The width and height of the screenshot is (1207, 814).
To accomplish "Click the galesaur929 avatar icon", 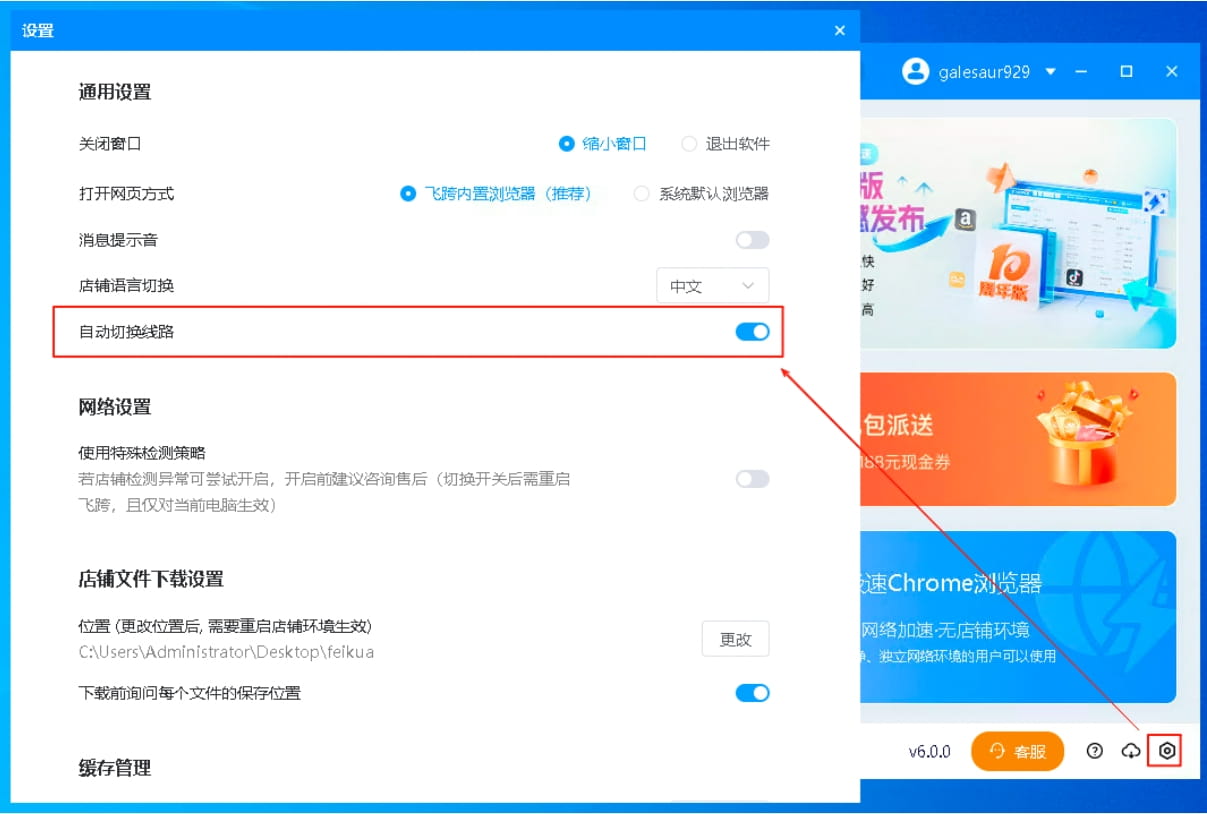I will click(x=916, y=71).
